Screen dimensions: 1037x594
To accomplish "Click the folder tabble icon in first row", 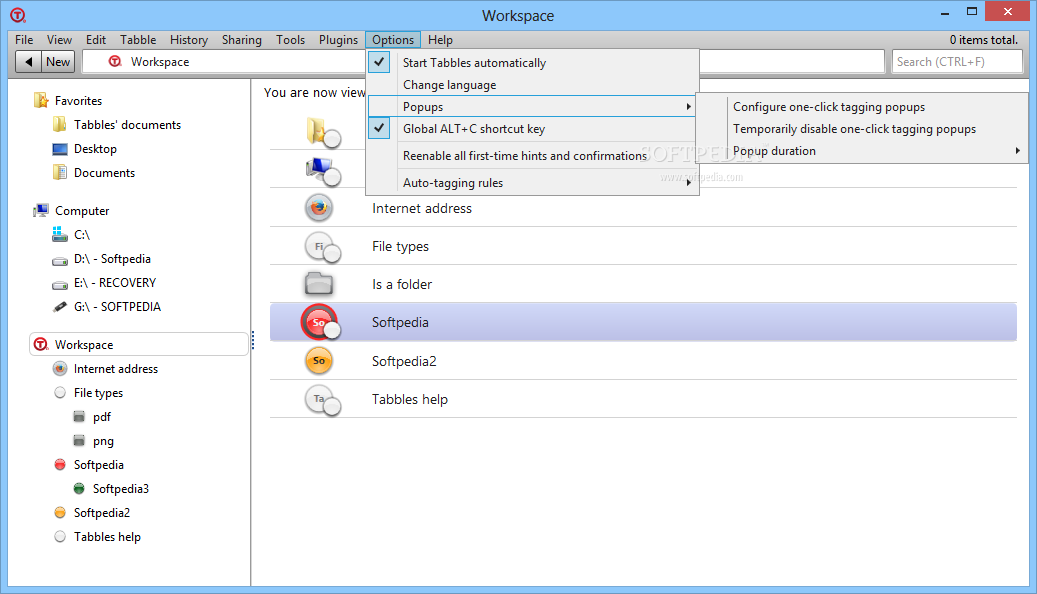I will (323, 132).
